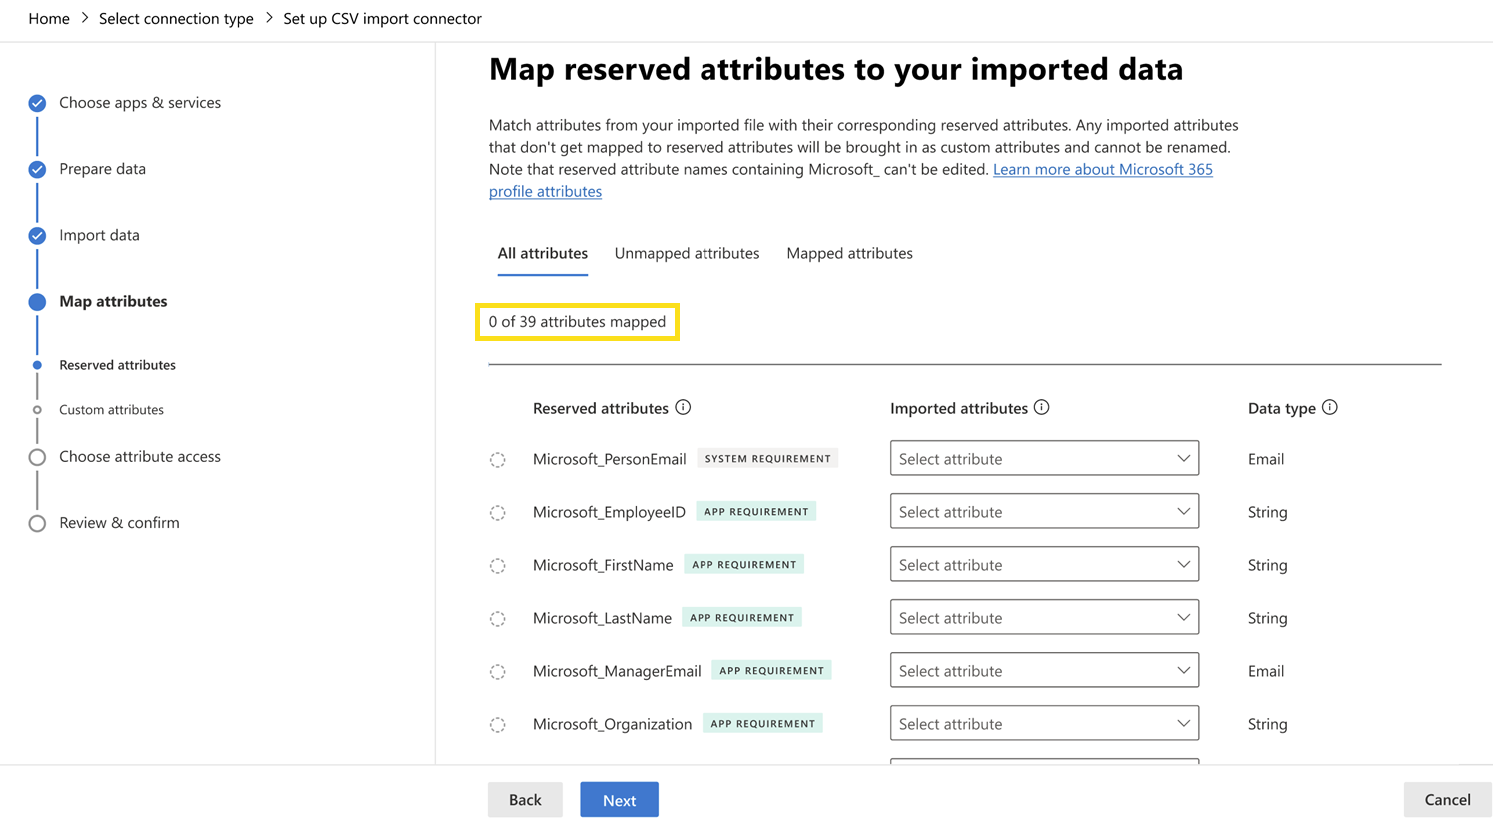Open the Select attribute dropdown for Microsoft_FirstName
Viewport: 1493px width, 827px height.
click(1043, 564)
